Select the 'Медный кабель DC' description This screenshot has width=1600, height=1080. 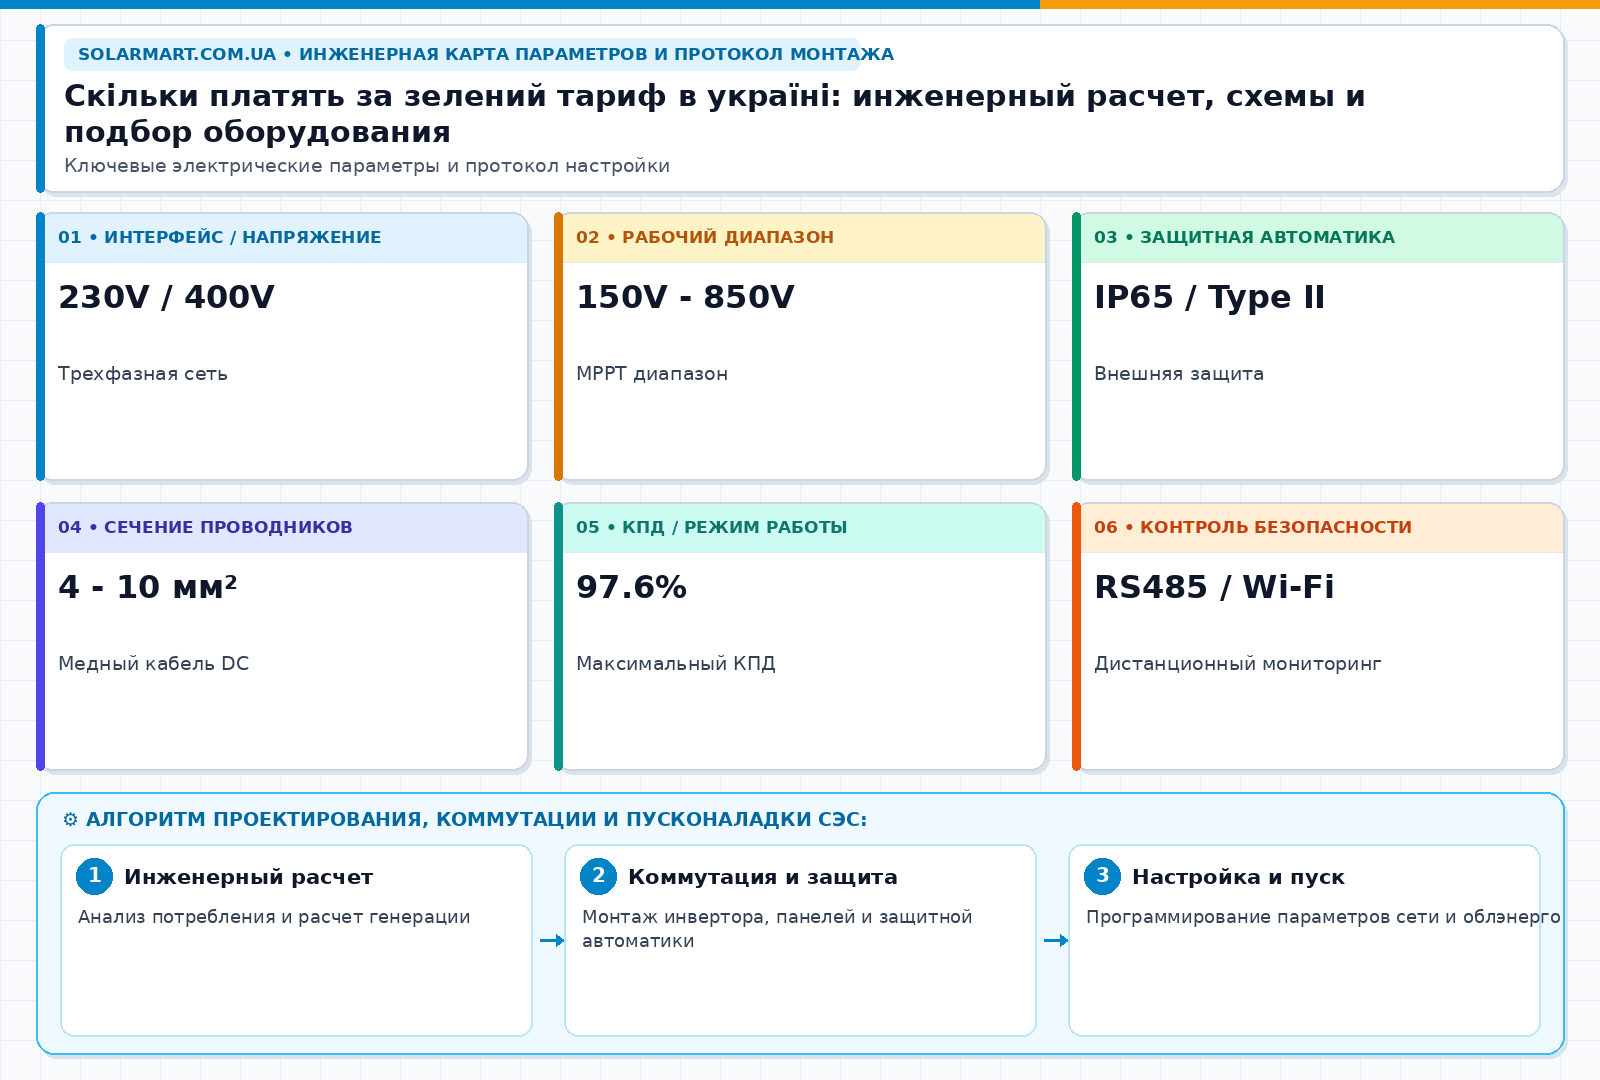153,664
